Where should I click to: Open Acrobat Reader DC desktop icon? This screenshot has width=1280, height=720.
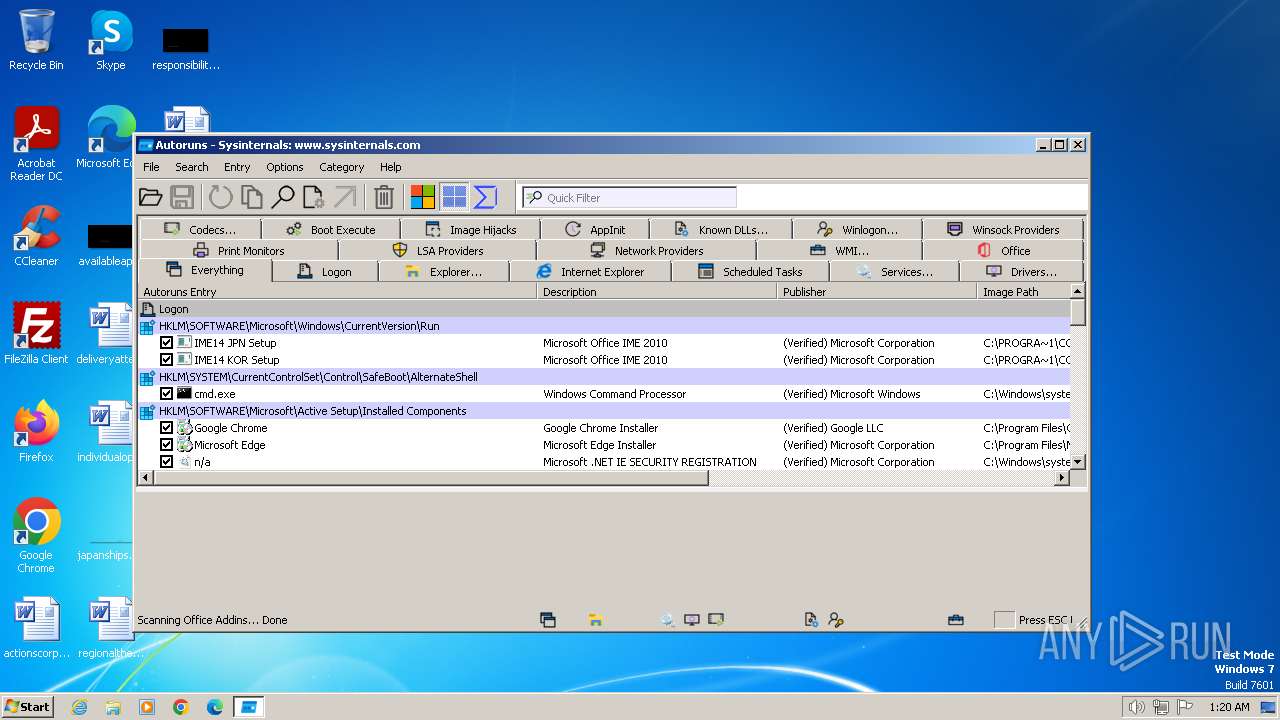click(x=36, y=145)
